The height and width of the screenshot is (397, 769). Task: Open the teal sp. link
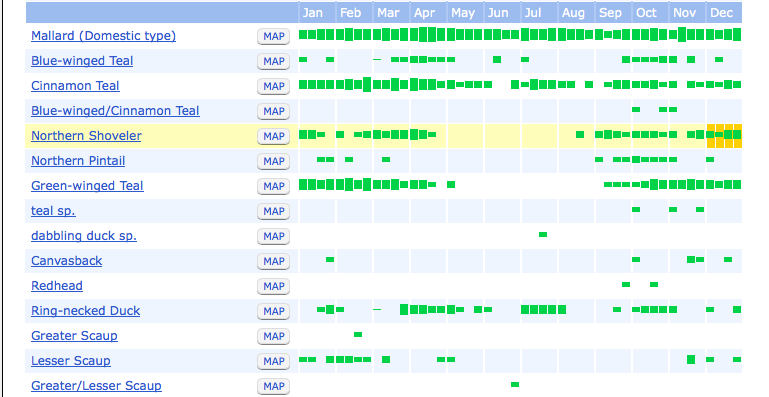(x=53, y=211)
